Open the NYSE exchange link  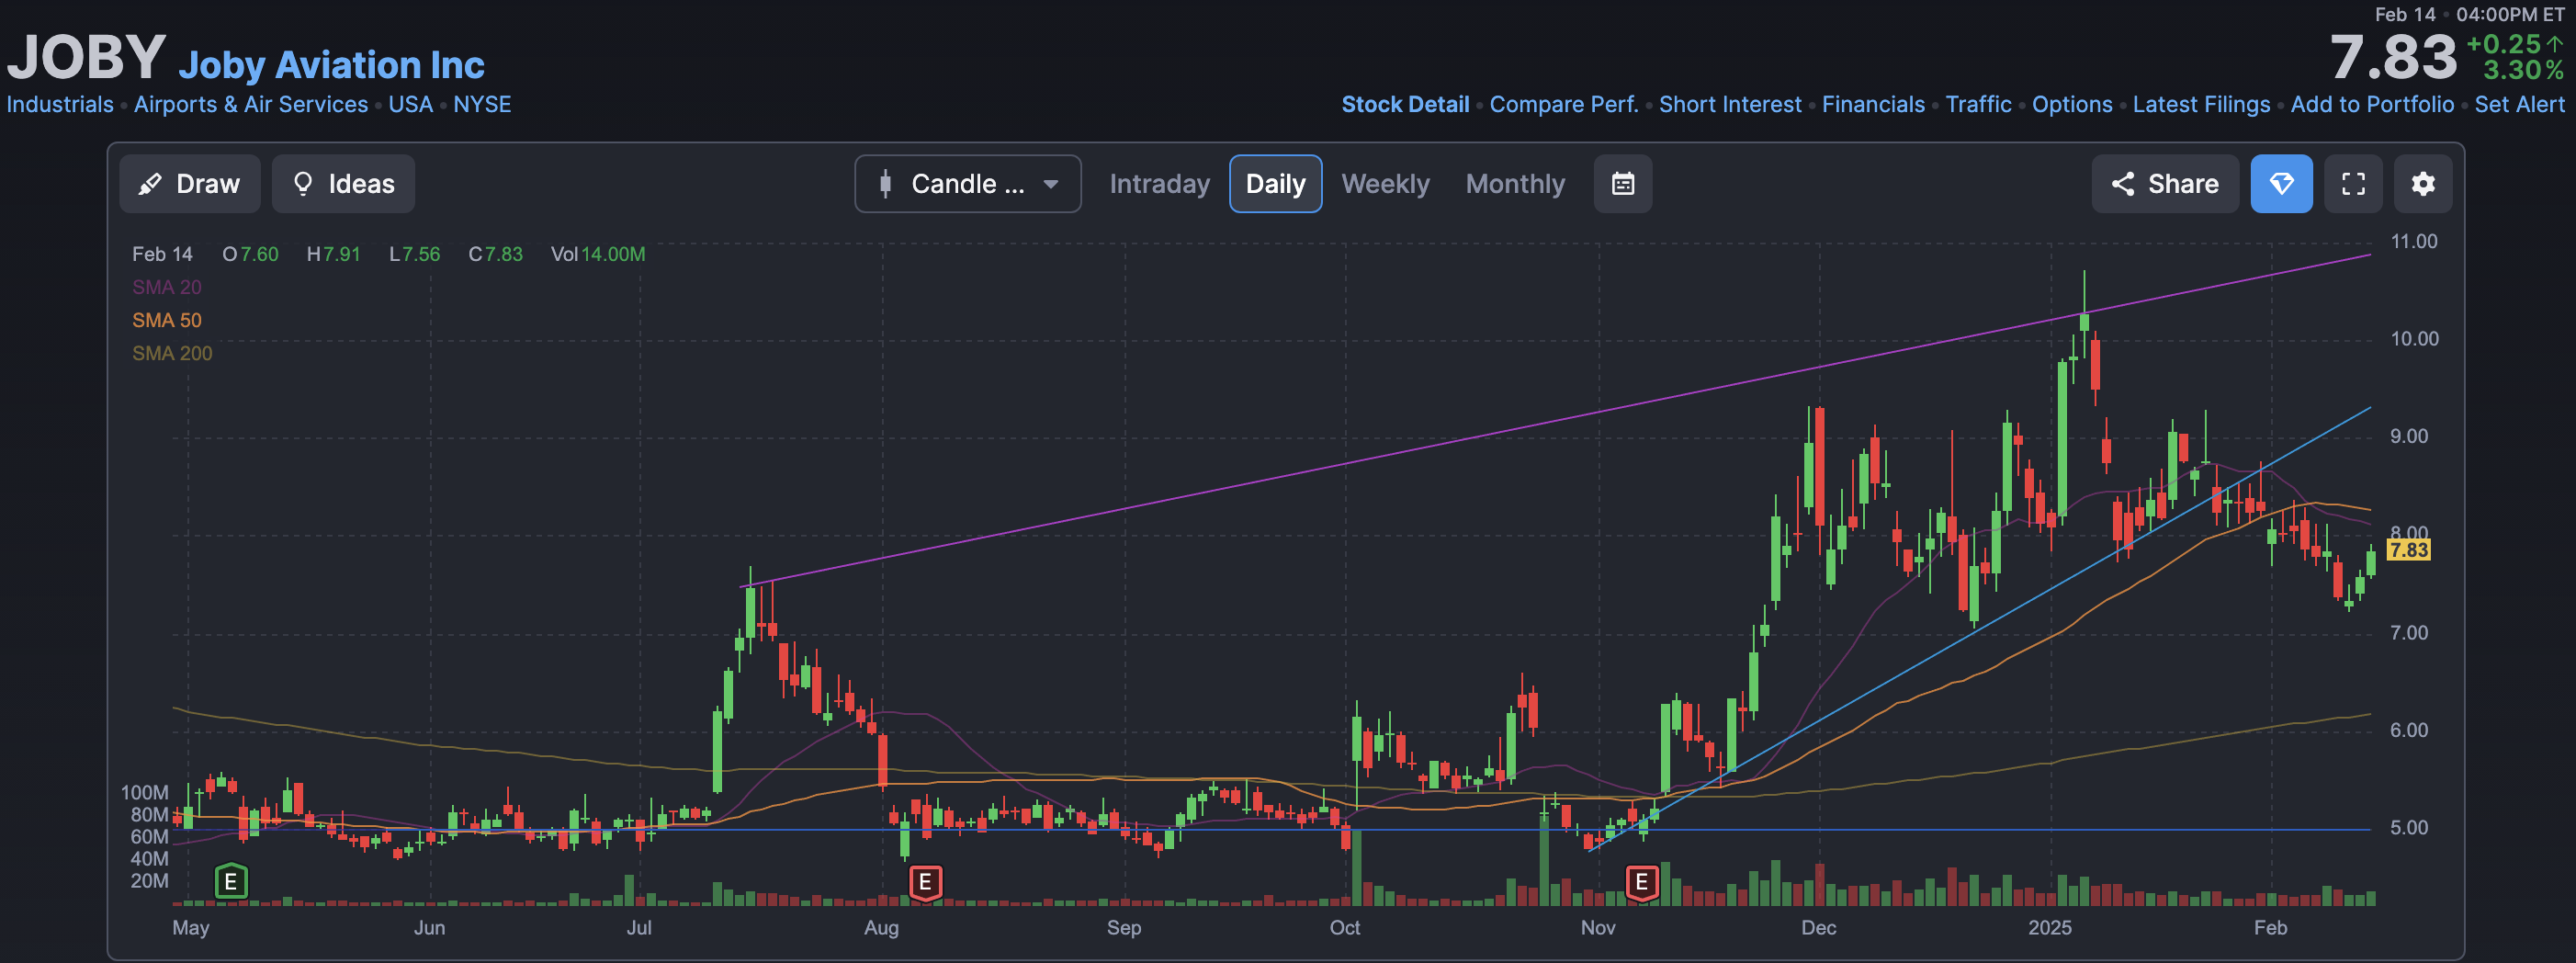click(x=482, y=104)
